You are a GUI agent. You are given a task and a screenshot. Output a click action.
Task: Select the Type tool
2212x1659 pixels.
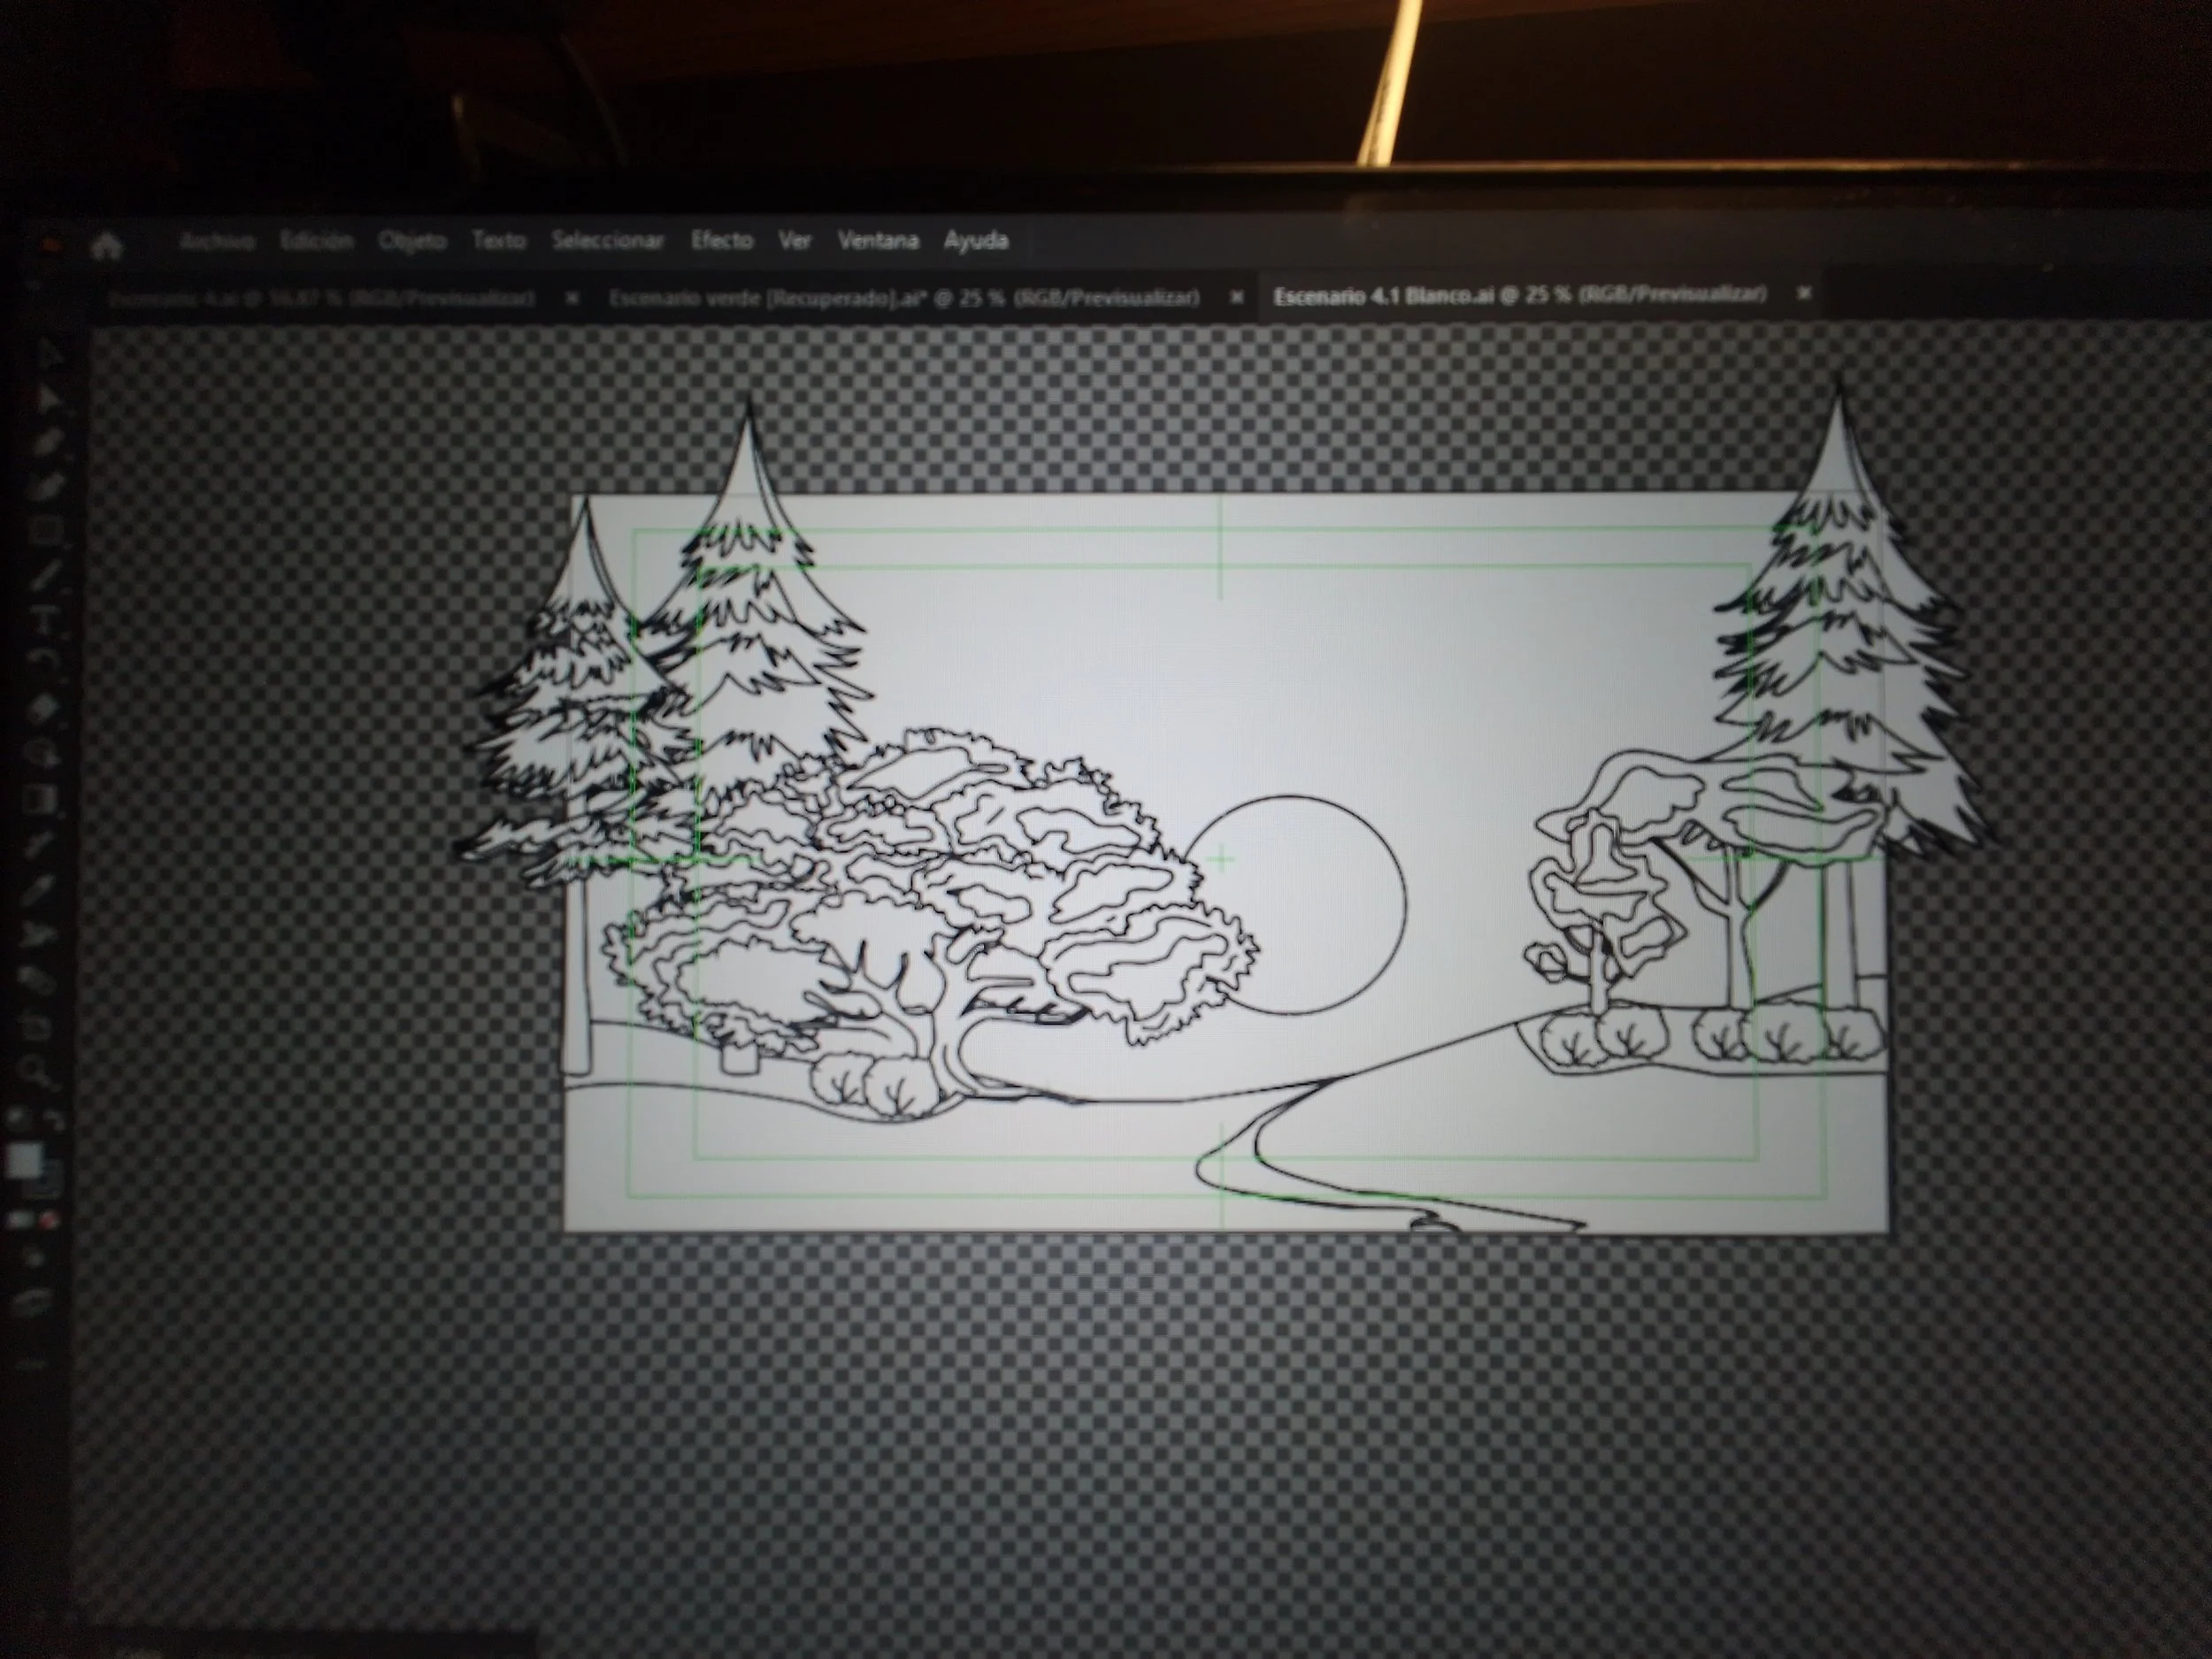click(x=45, y=618)
